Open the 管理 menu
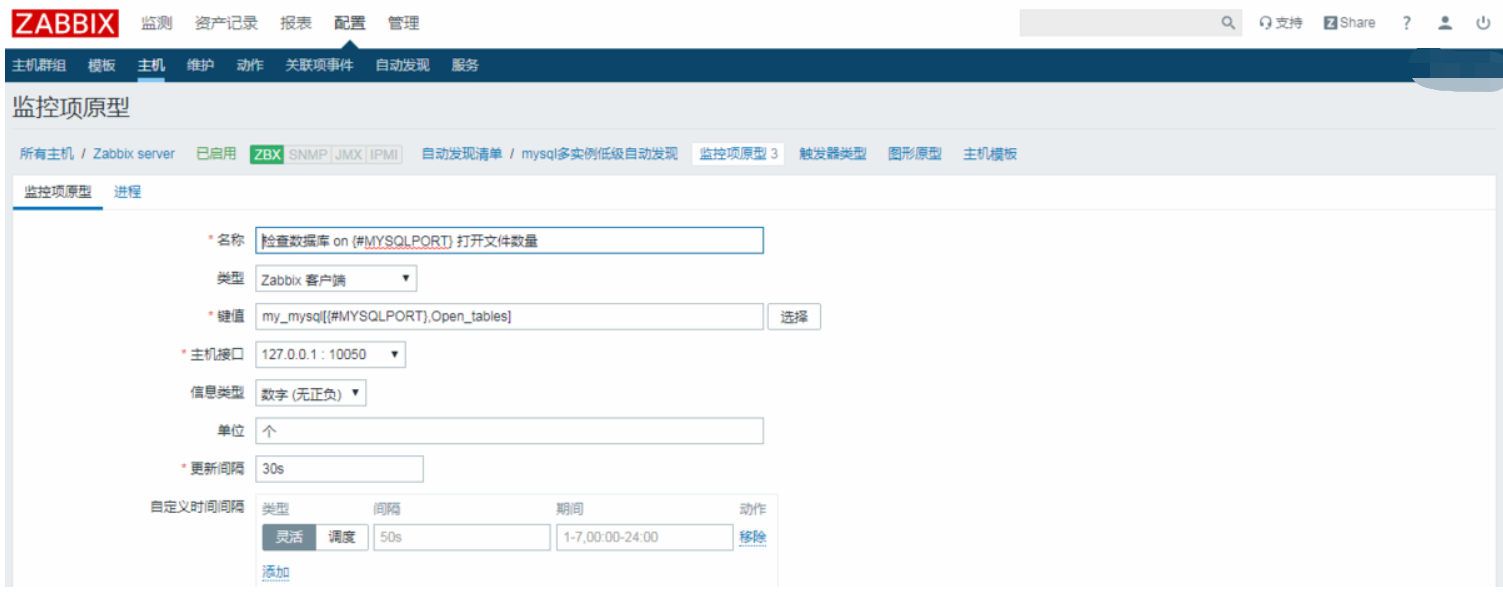The width and height of the screenshot is (1503, 609). 404,23
